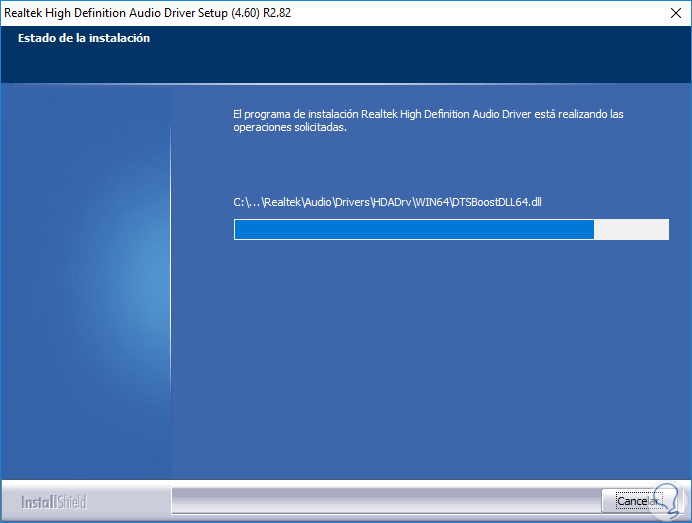Click the installation progress bar
Image resolution: width=692 pixels, height=523 pixels.
pos(451,230)
